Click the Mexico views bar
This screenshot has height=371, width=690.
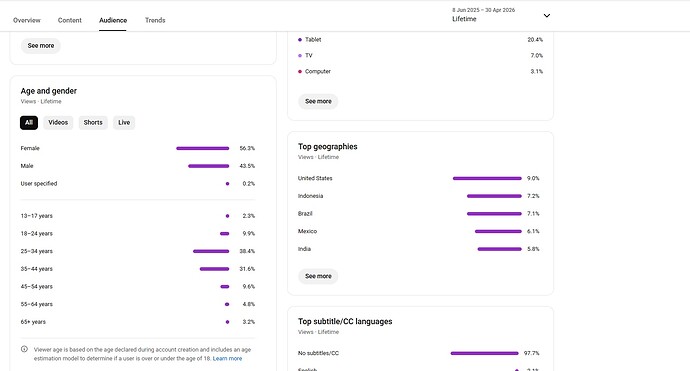(498, 231)
